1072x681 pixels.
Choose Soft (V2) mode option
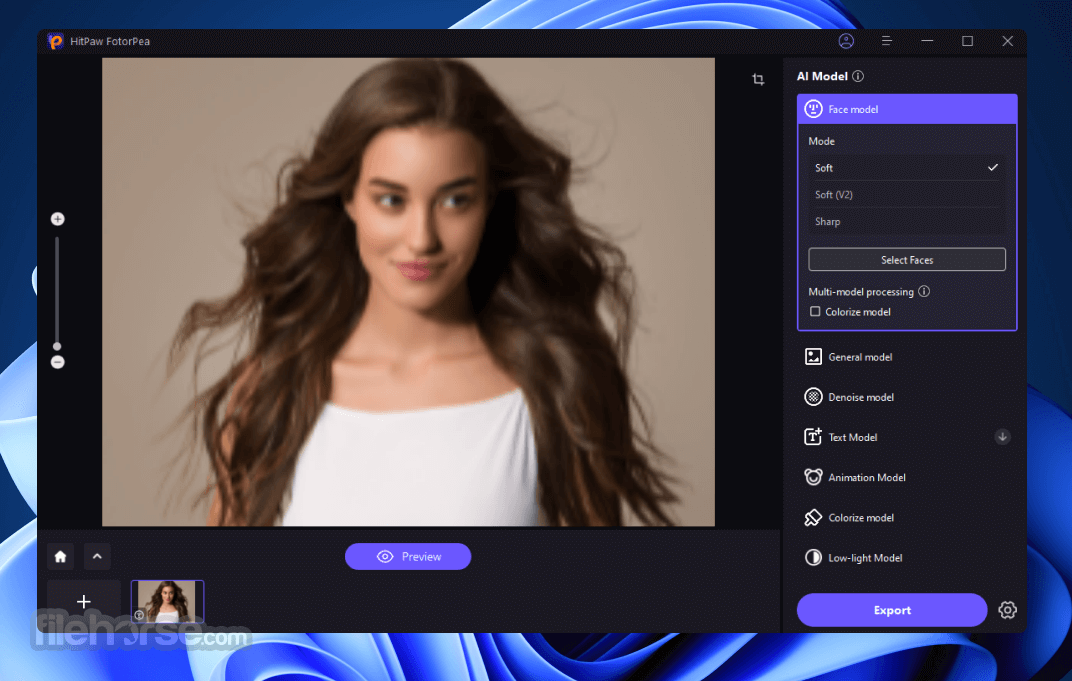click(907, 195)
